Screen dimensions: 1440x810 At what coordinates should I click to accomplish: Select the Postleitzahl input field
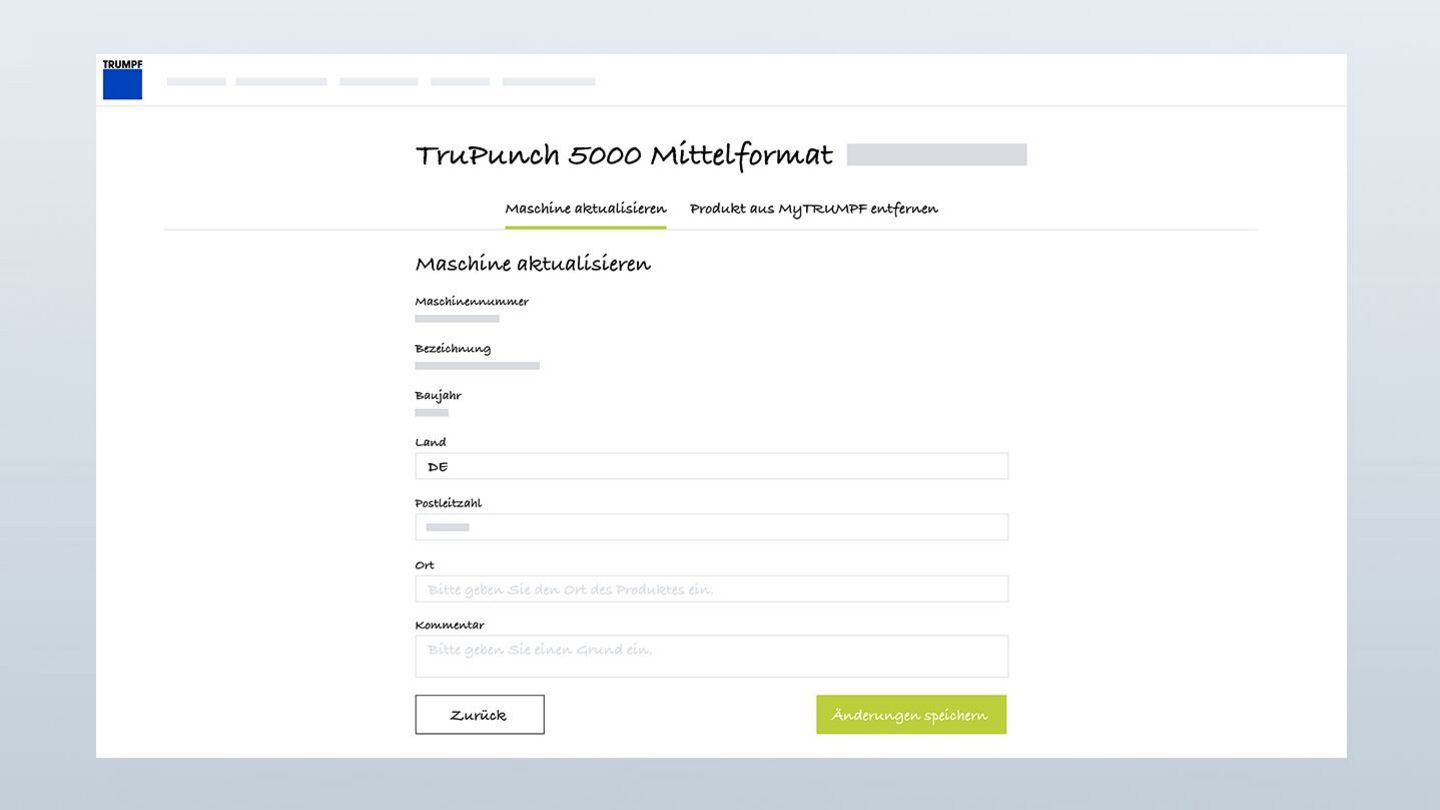(711, 526)
